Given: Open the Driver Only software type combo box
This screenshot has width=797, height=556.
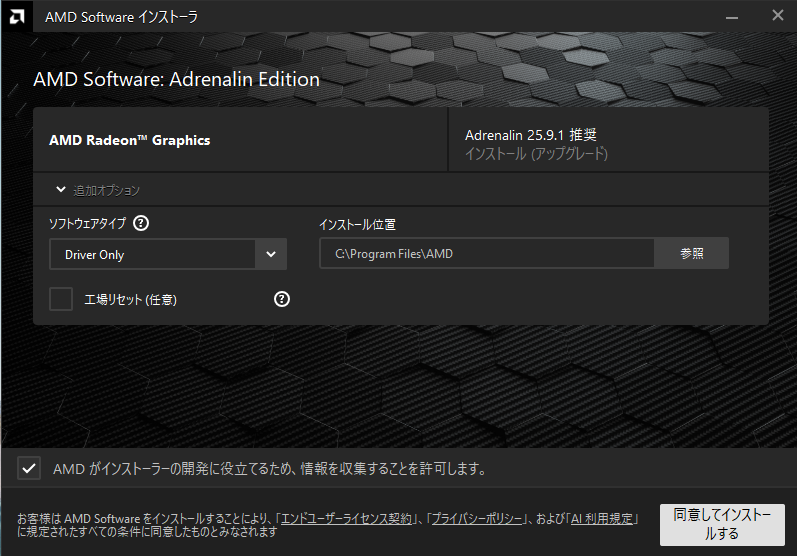Looking at the screenshot, I should (153, 254).
